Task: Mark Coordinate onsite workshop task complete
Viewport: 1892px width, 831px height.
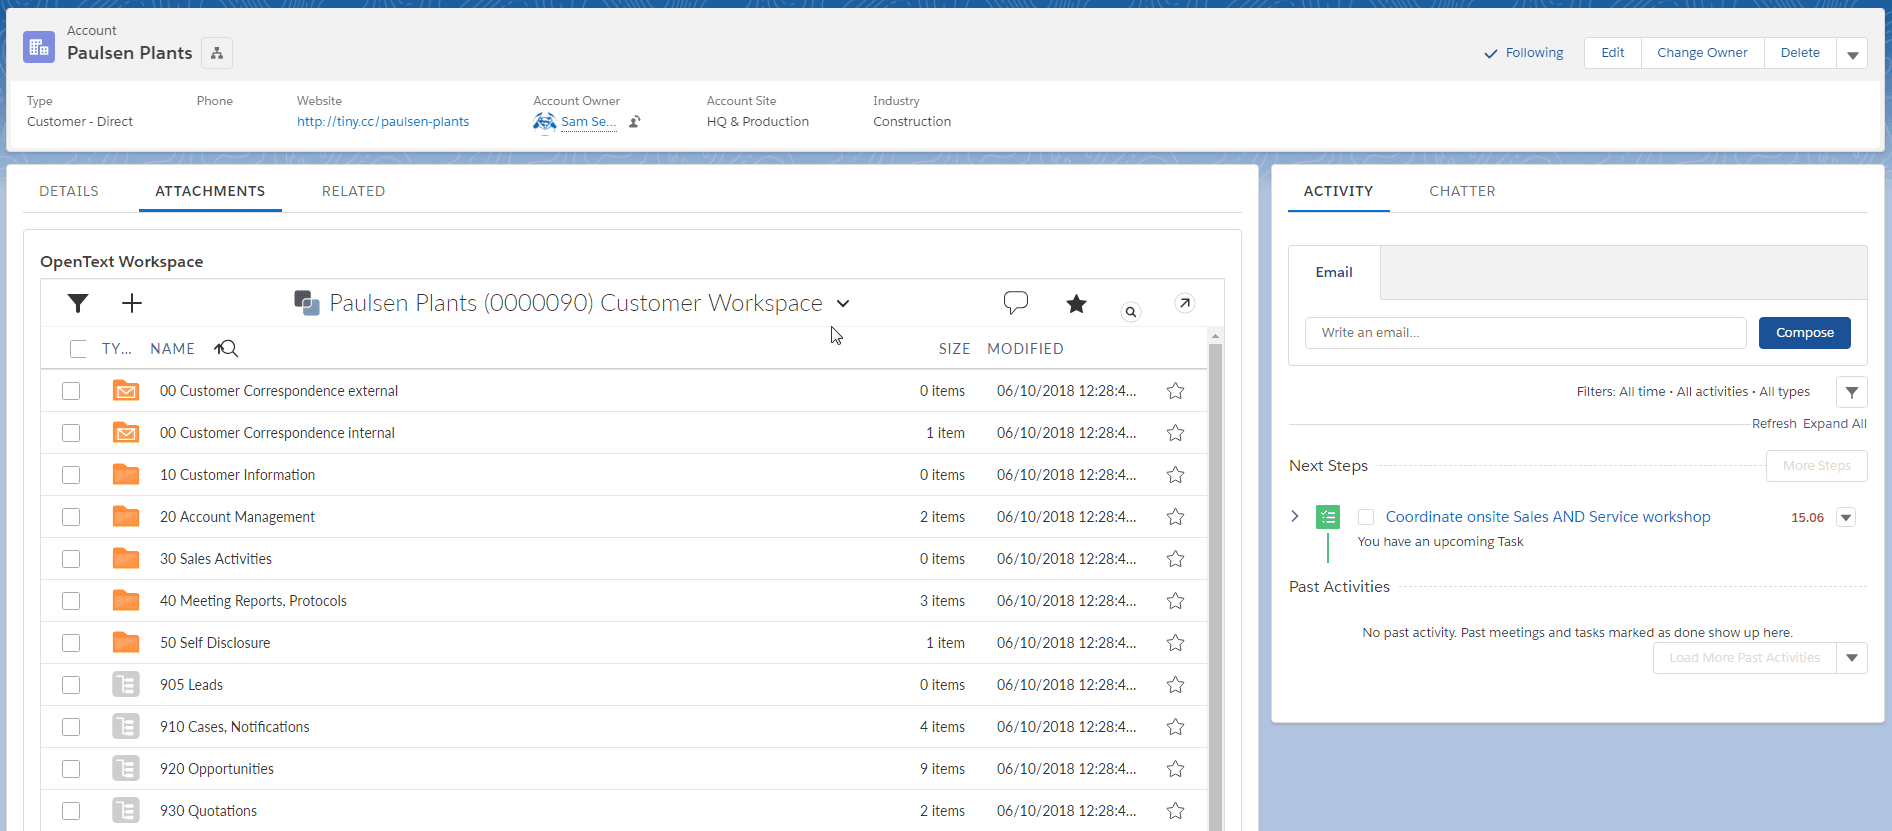Action: [x=1366, y=517]
